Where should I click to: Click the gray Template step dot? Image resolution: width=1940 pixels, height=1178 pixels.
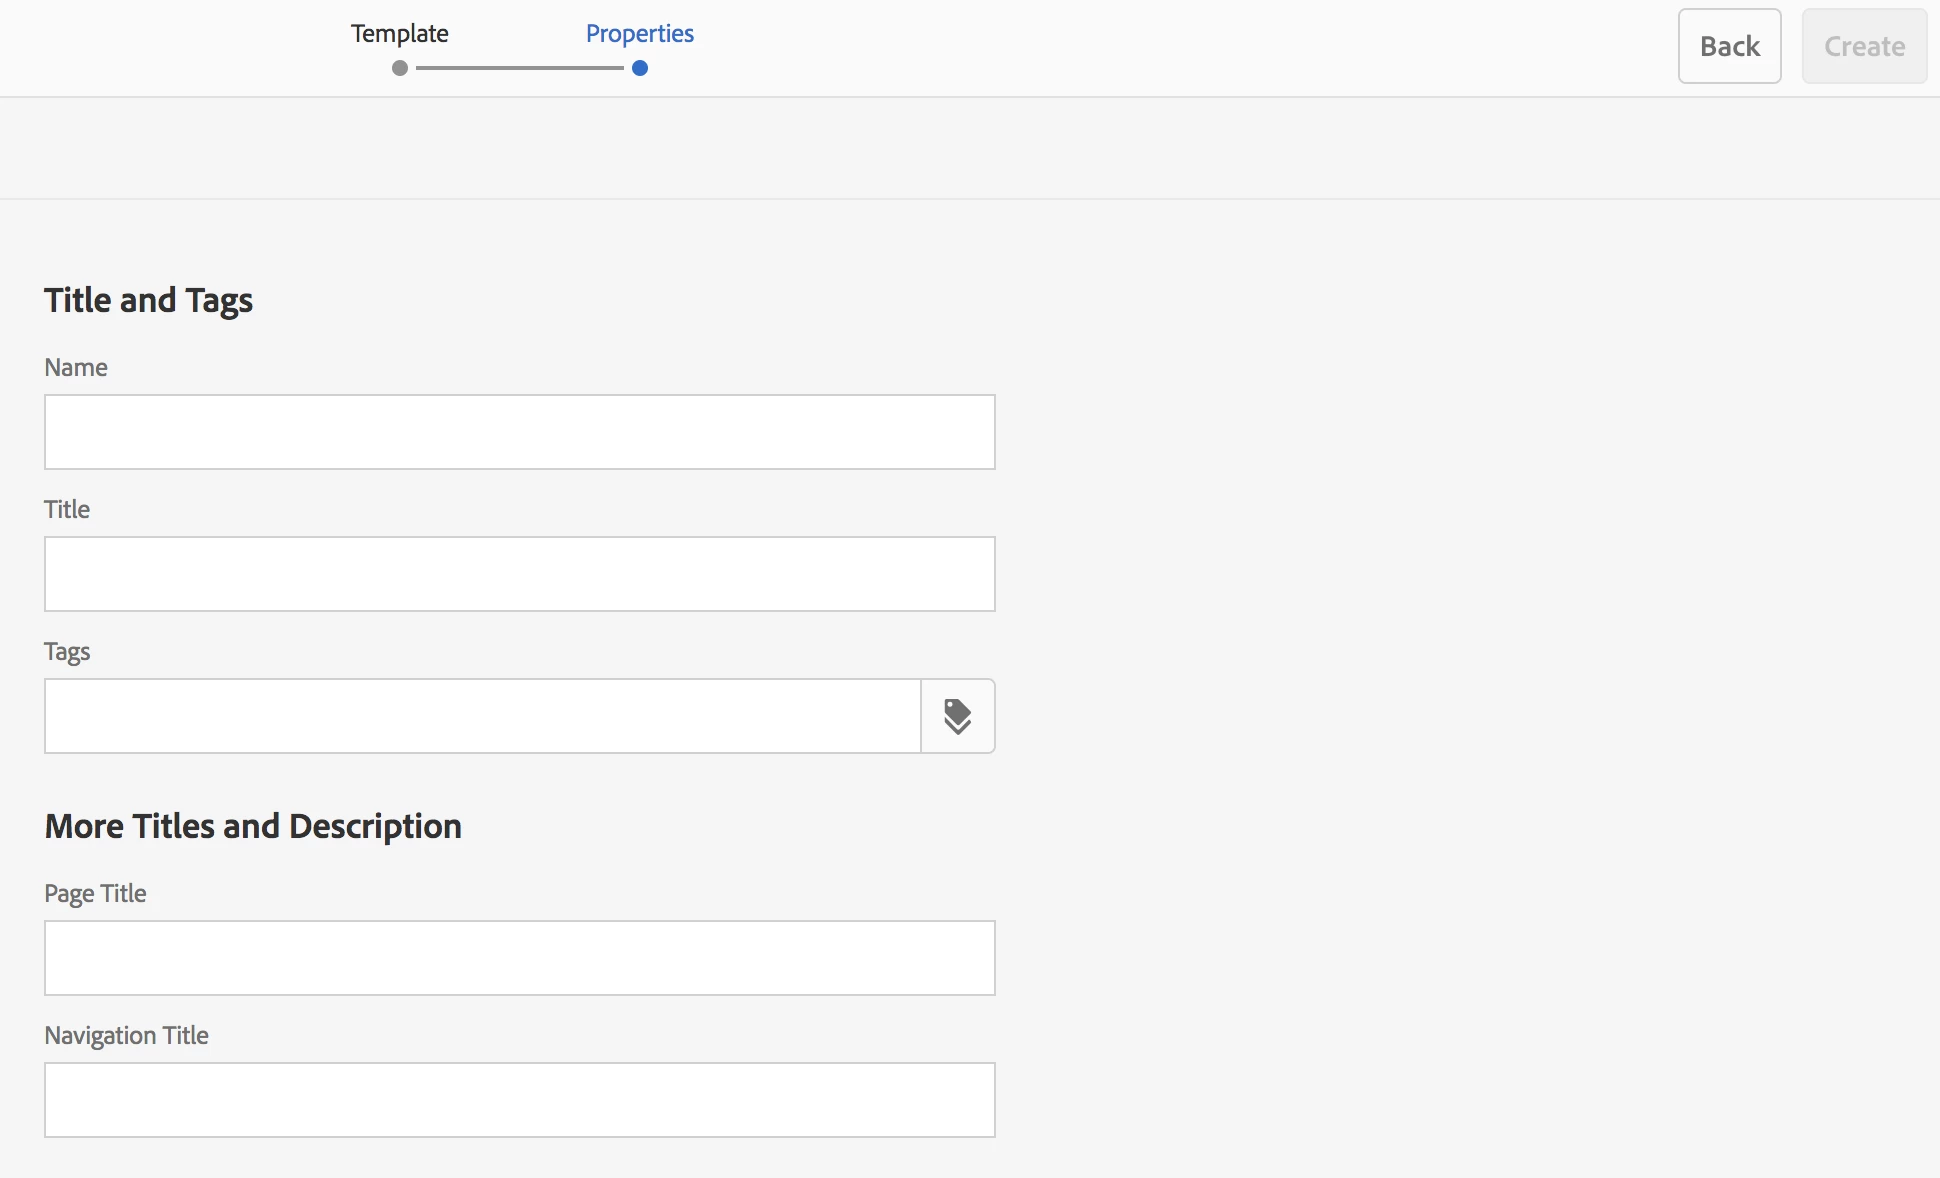(x=400, y=68)
